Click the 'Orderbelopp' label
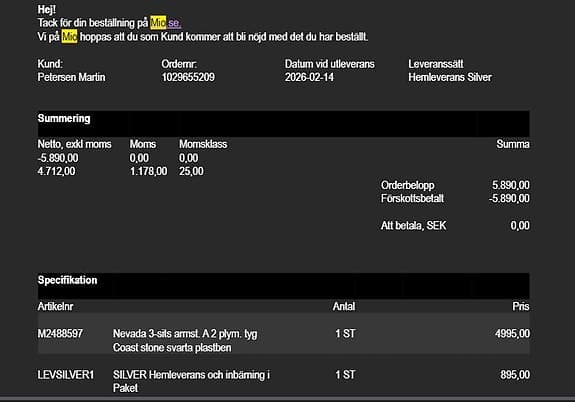Viewport: 575px width, 402px height. (x=407, y=185)
